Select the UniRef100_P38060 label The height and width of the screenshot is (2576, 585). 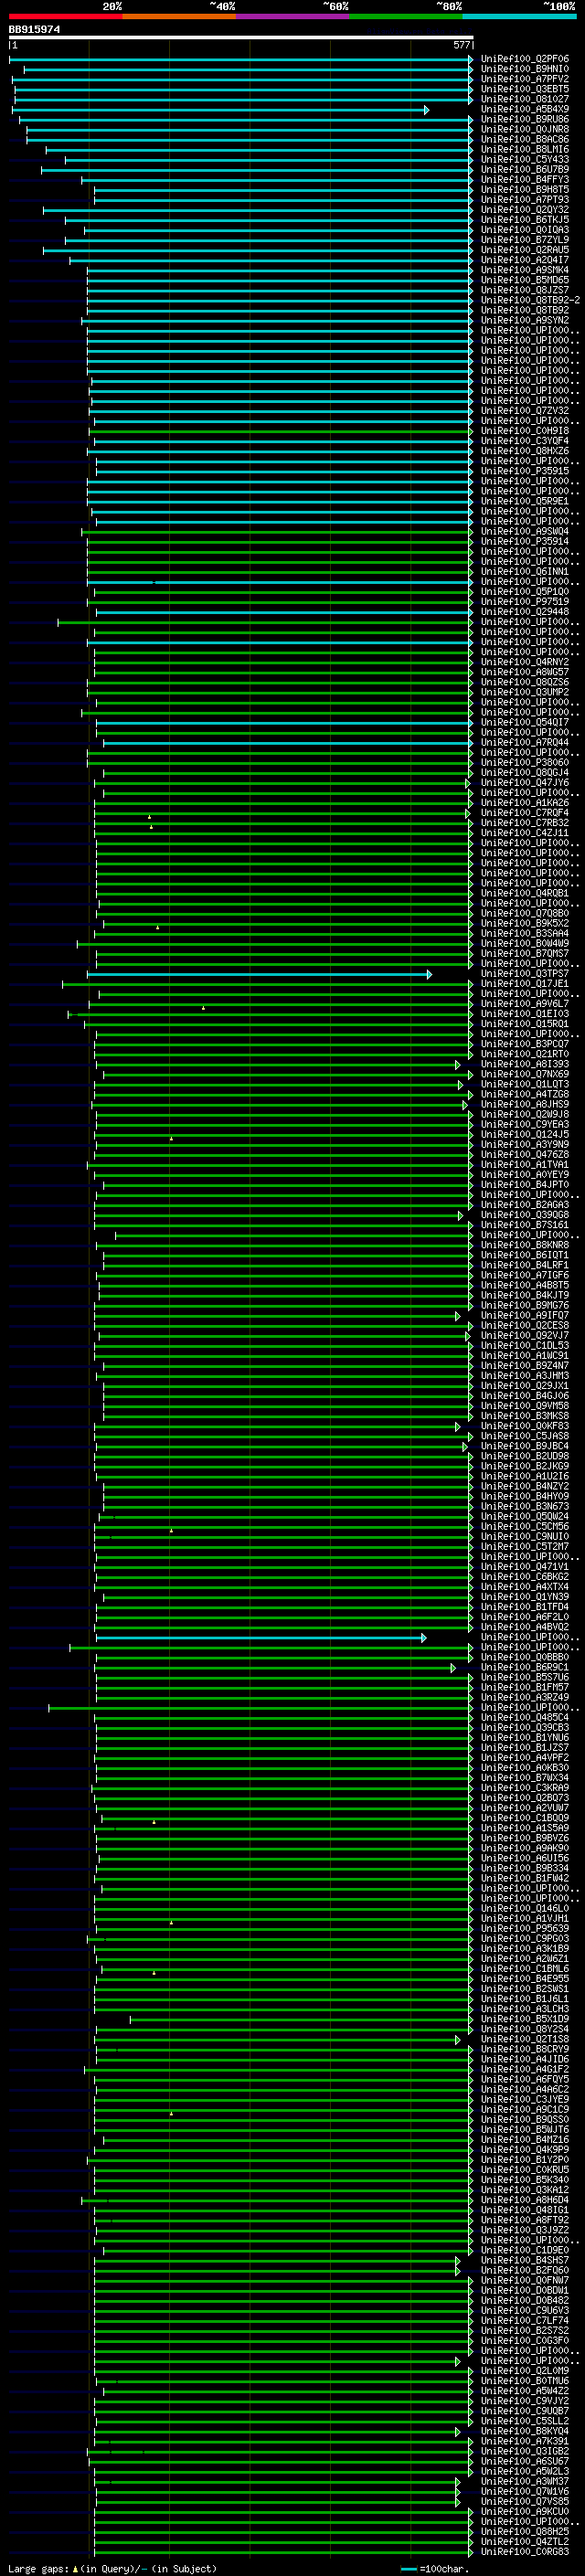tap(525, 762)
